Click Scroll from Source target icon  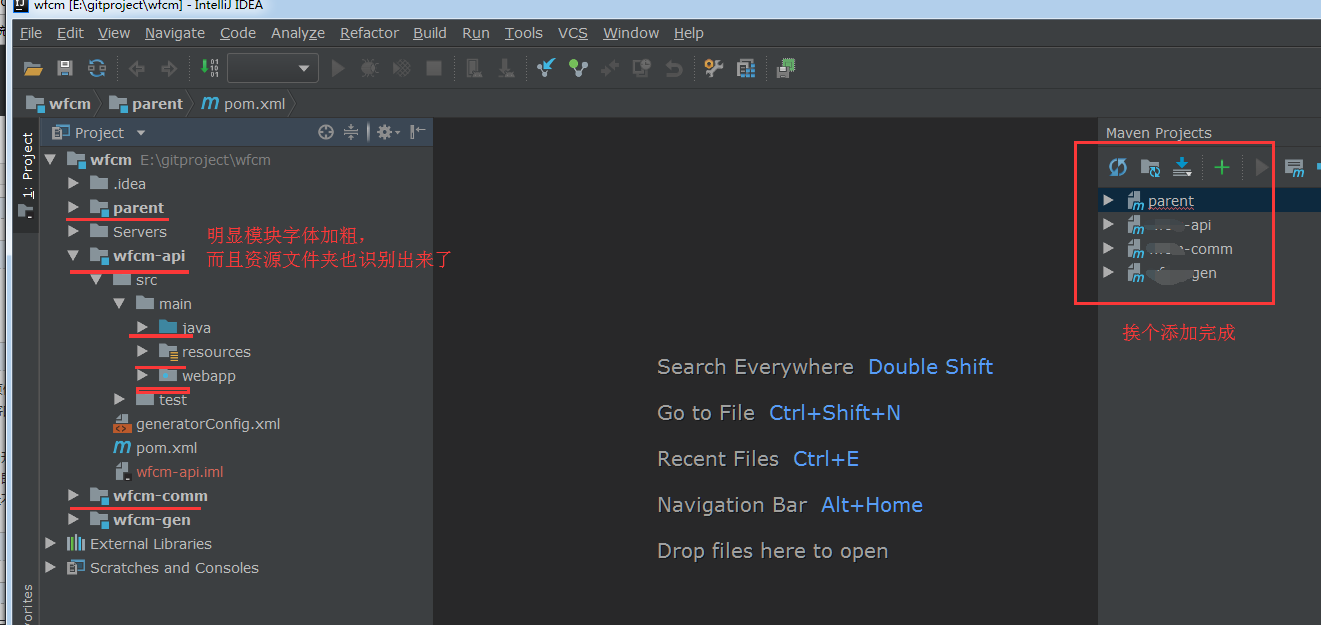[x=325, y=132]
